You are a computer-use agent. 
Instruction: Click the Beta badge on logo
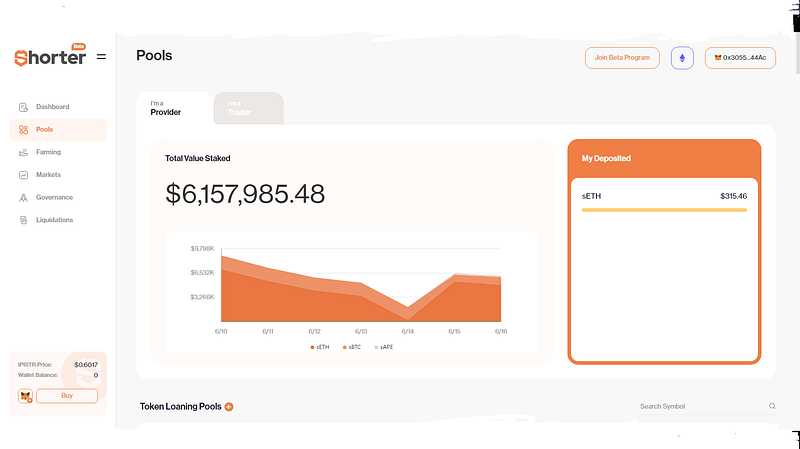tap(79, 46)
